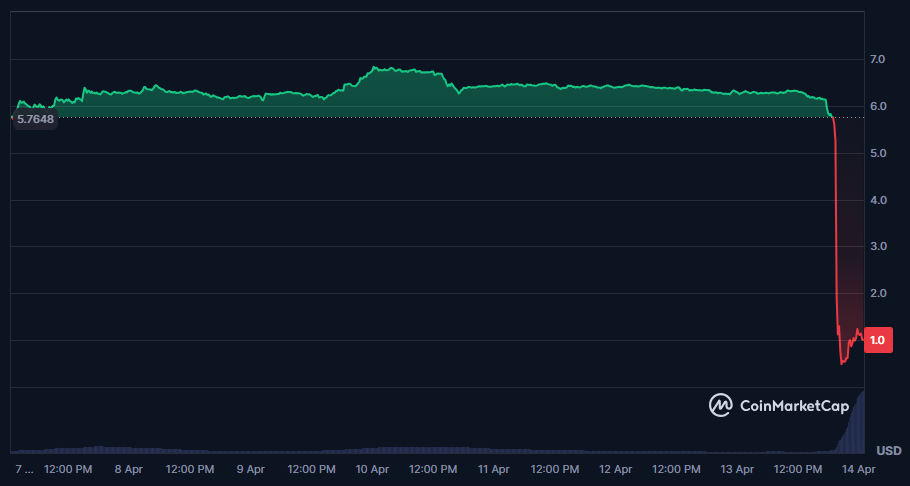Click the 5.0 price axis label

877,153
